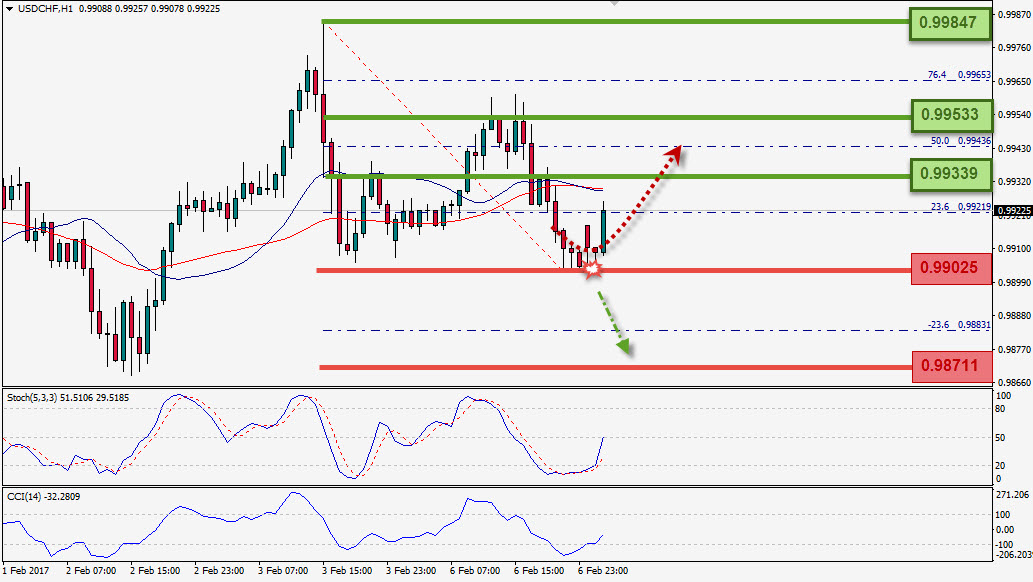Click the 0.98660 price scale value
The image size is (1033, 582).
pos(1015,382)
